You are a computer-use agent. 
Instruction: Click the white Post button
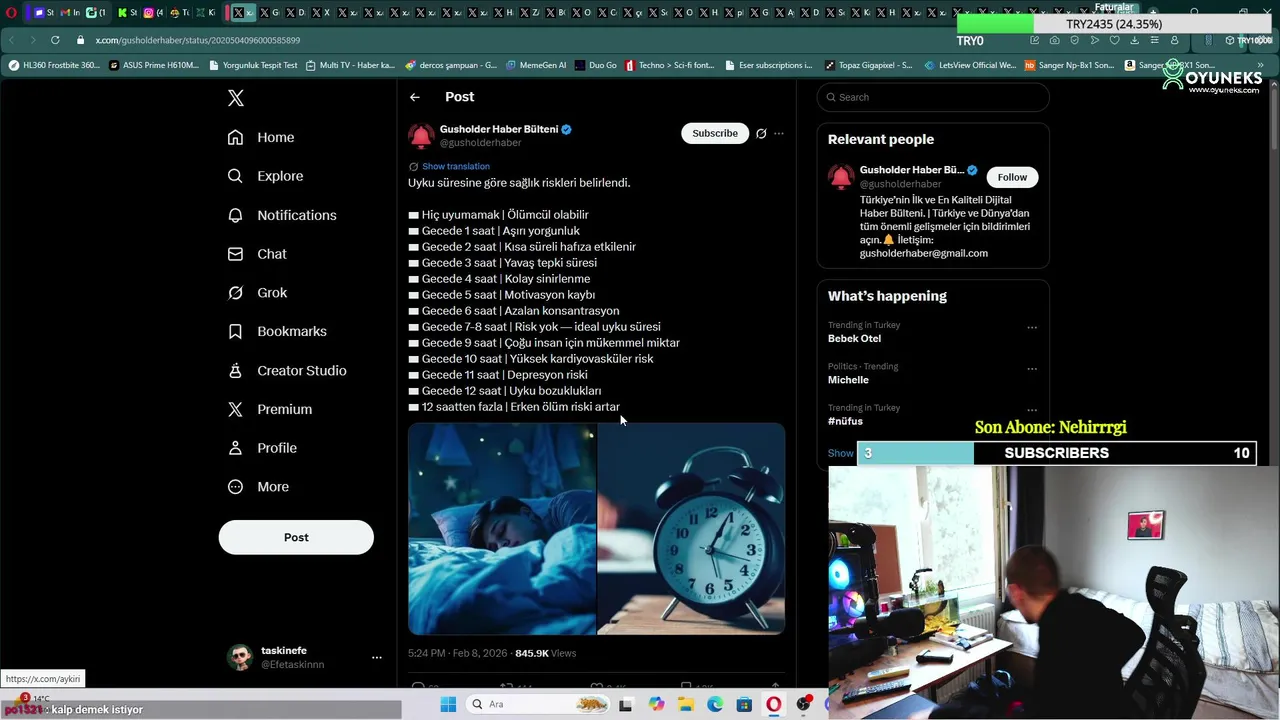pos(296,537)
